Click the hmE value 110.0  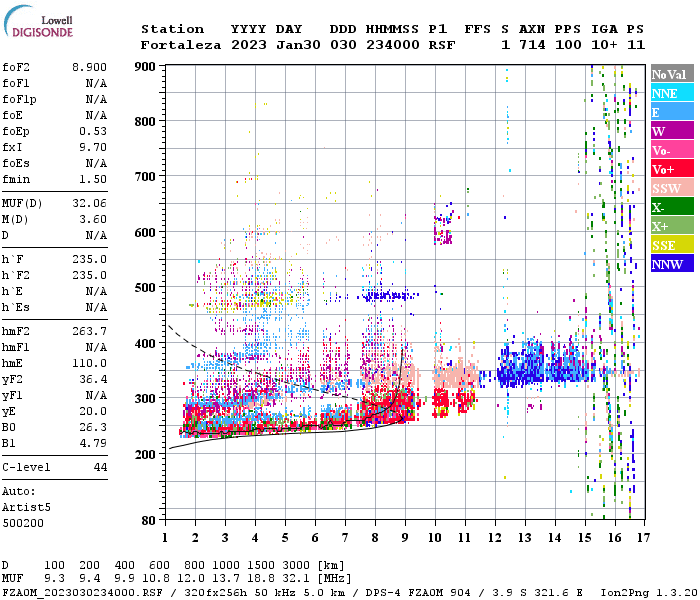89,363
